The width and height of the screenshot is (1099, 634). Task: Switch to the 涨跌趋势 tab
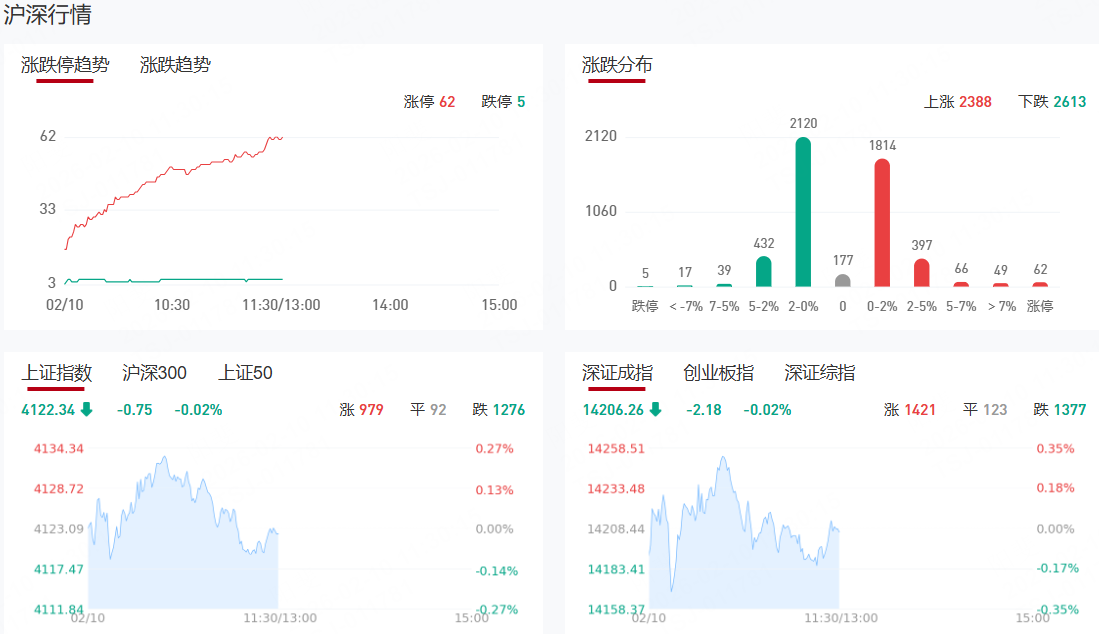point(175,65)
